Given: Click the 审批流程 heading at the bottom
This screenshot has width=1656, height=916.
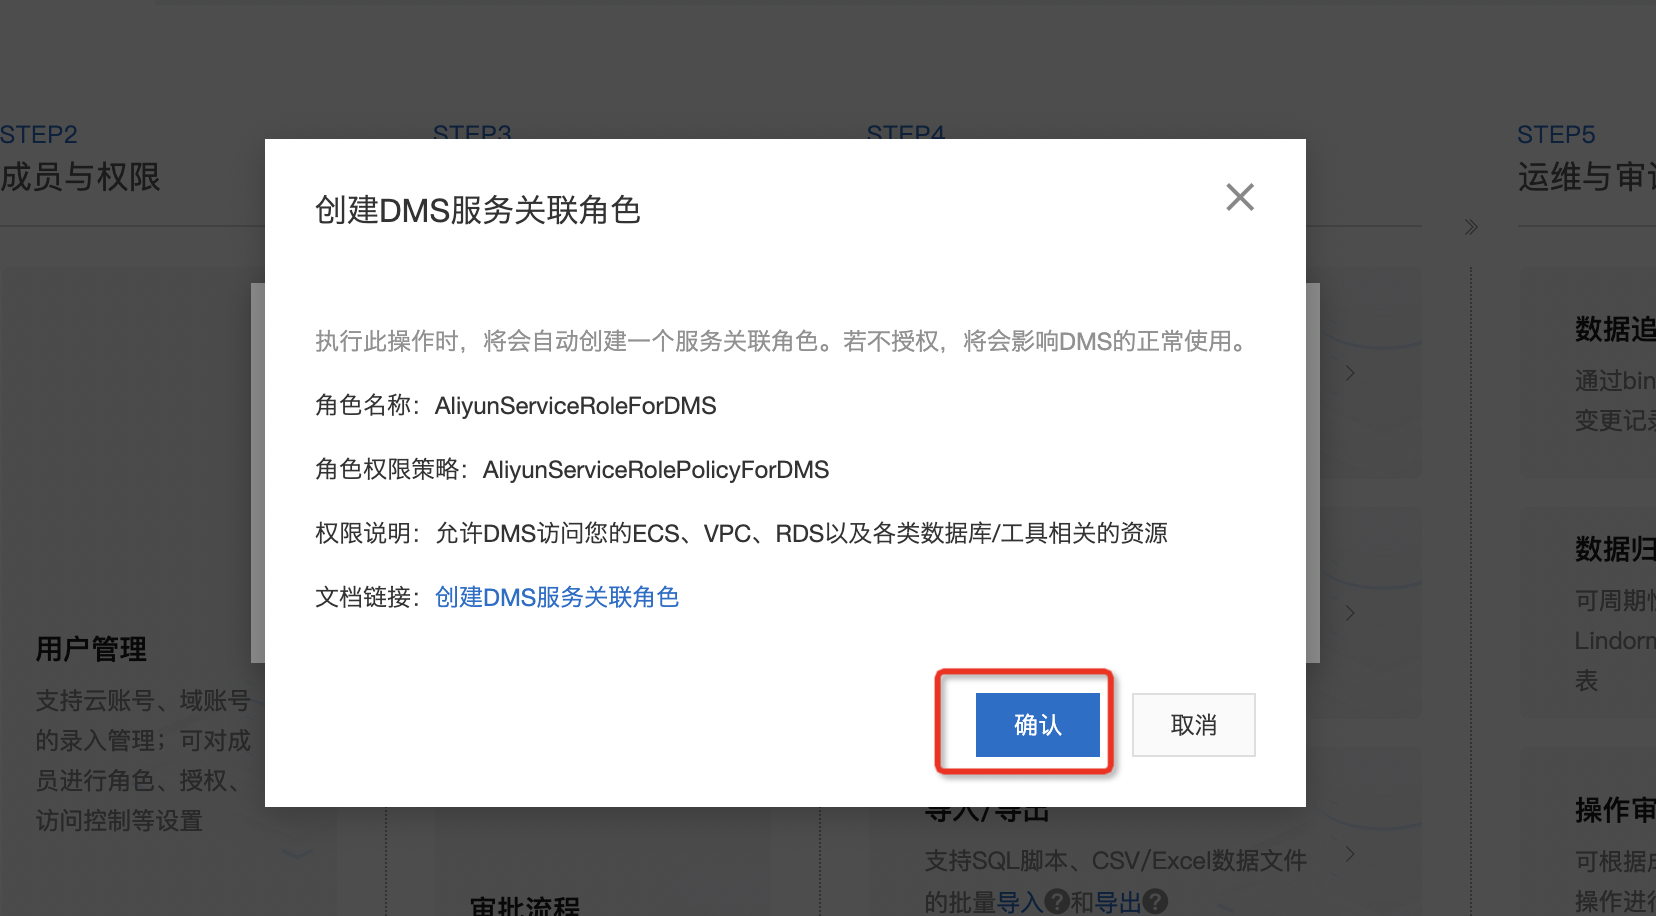Looking at the screenshot, I should tap(525, 906).
